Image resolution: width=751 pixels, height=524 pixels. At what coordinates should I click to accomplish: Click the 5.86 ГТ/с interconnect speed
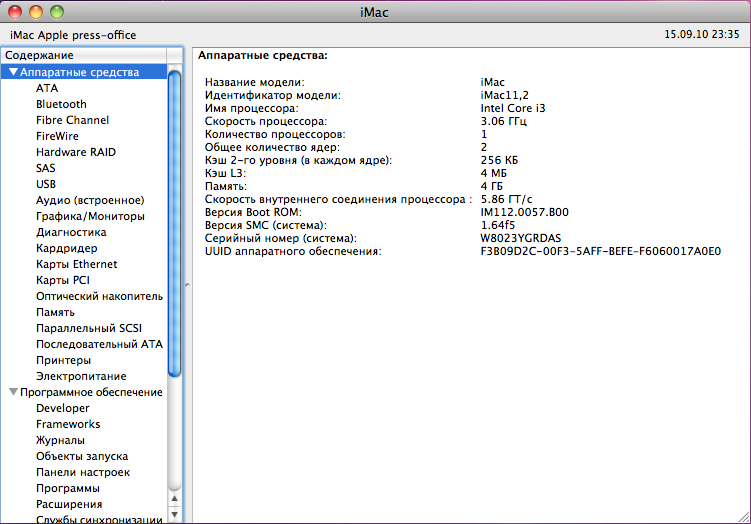pos(506,199)
